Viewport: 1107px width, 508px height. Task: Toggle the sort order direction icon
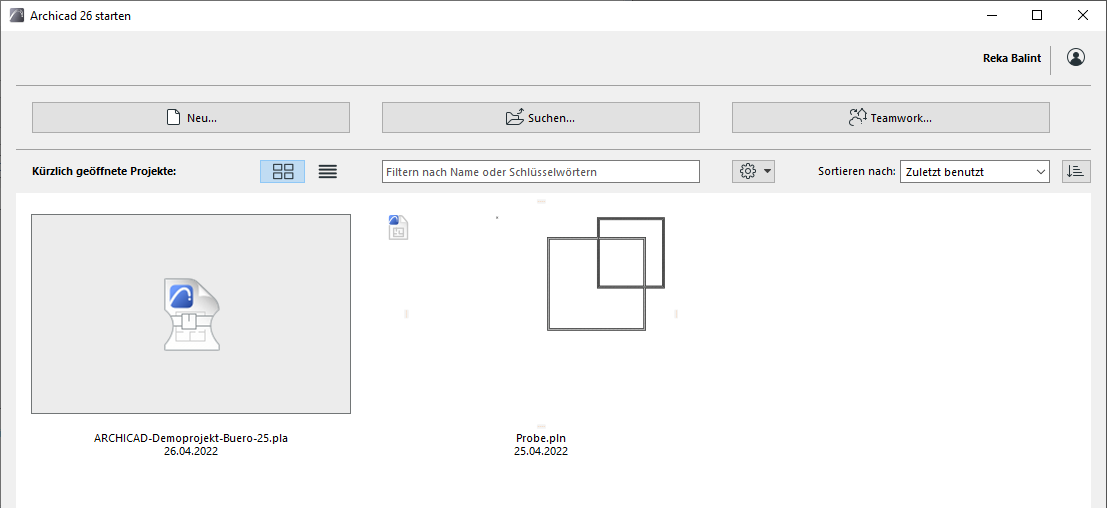pyautogui.click(x=1076, y=171)
